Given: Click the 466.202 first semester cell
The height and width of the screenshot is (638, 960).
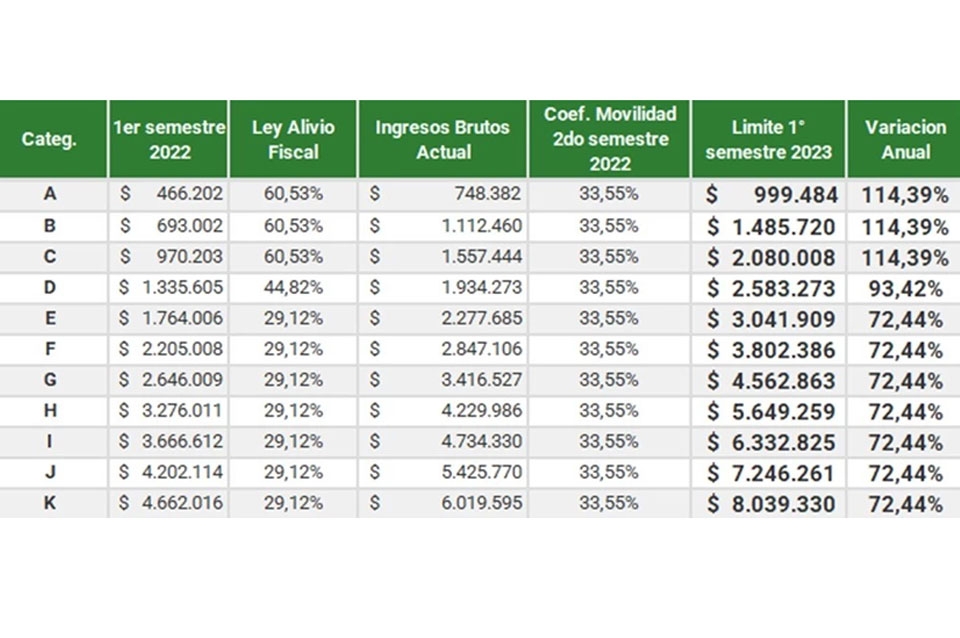Looking at the screenshot, I should click(189, 195).
